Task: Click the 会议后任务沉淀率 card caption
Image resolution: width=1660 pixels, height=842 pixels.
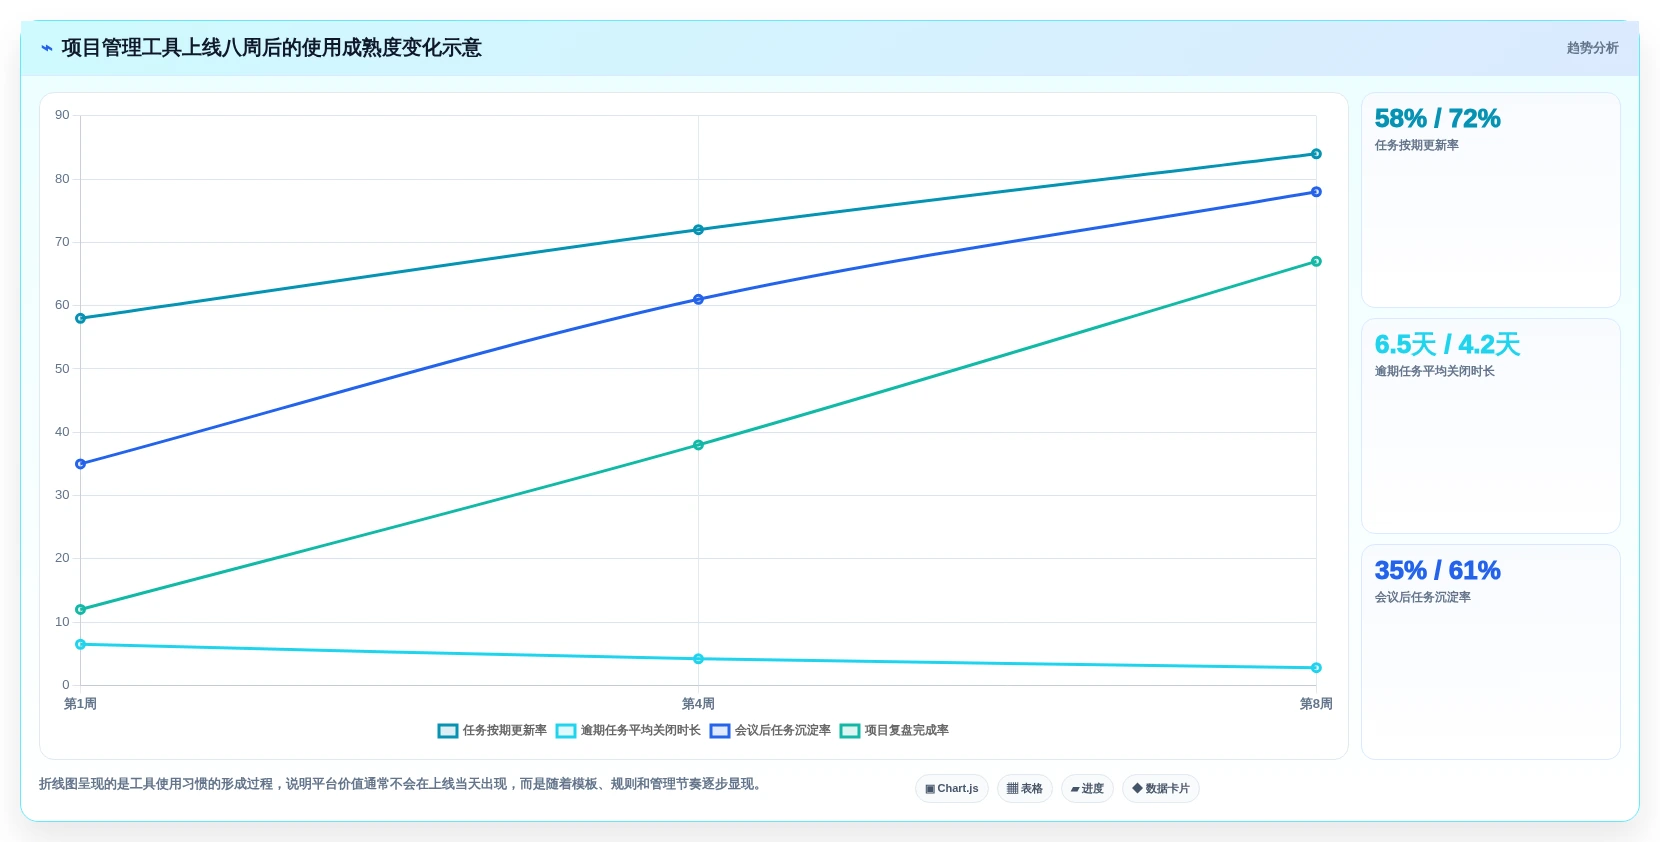Action: pos(1422,598)
